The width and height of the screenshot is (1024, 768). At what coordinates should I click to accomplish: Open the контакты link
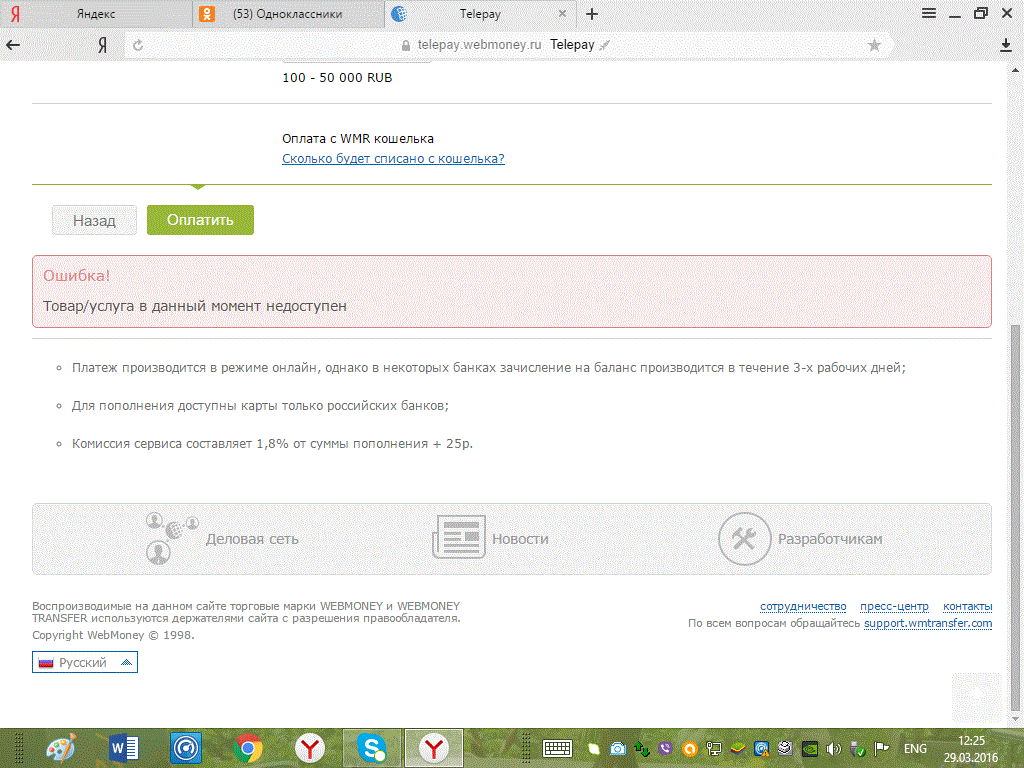(968, 607)
